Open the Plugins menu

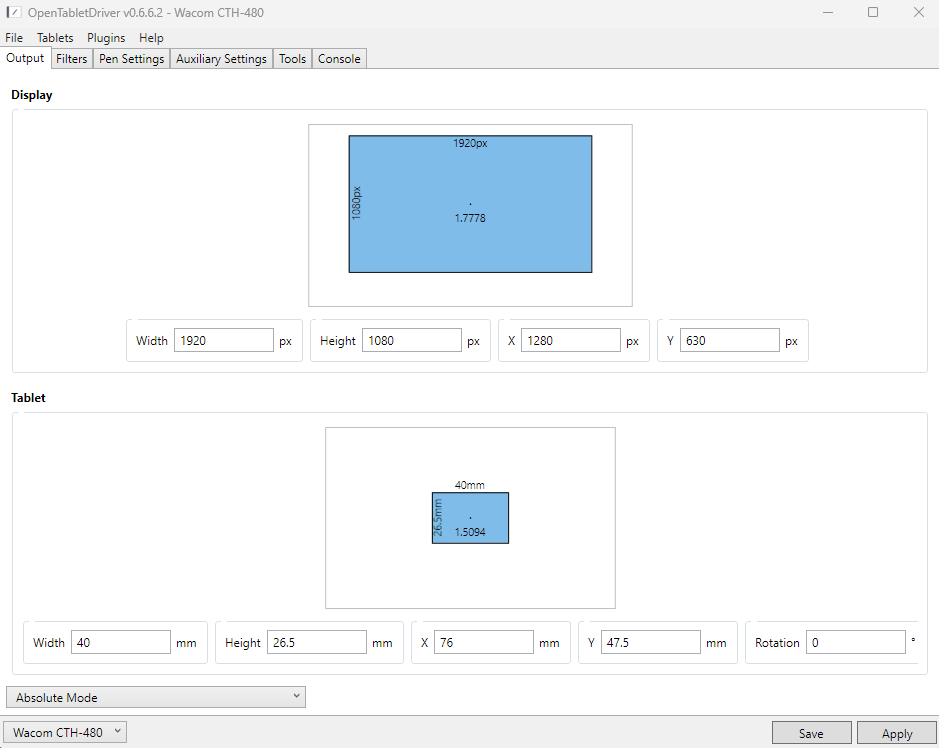106,38
